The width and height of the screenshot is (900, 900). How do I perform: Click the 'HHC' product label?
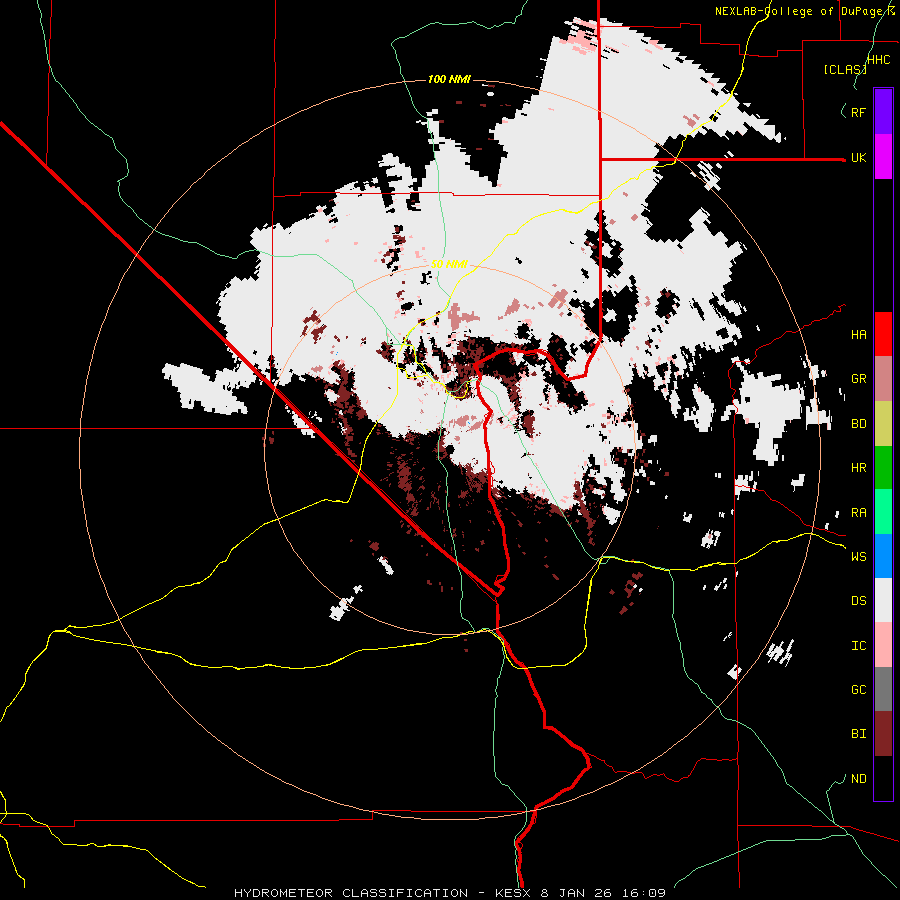pos(878,60)
